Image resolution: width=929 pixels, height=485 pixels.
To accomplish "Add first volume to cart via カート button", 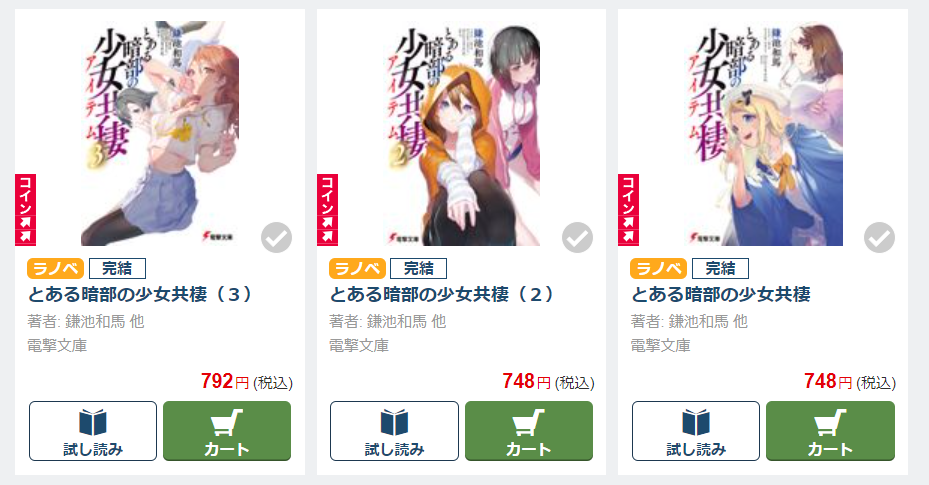I will (831, 431).
